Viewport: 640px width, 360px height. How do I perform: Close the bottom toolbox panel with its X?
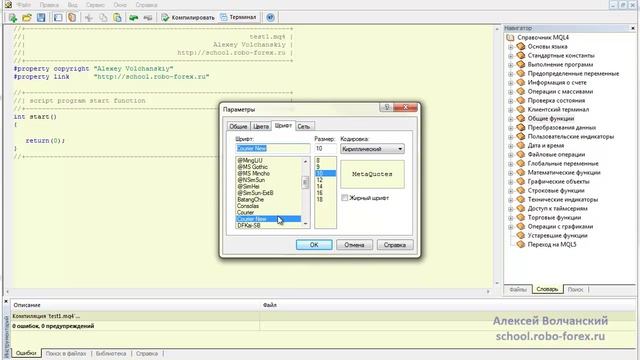[x=6, y=301]
